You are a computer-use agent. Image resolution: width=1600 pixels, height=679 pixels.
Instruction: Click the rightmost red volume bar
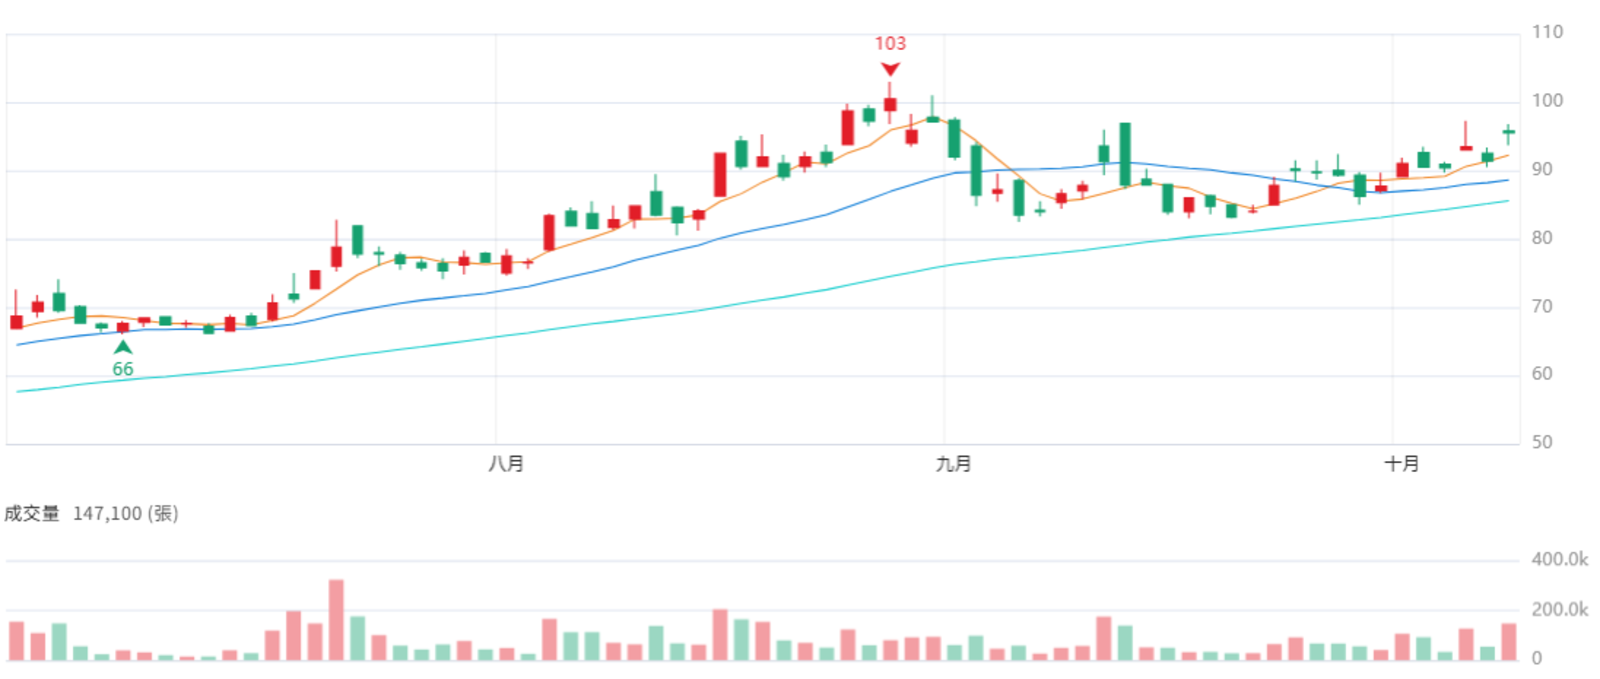(1509, 642)
